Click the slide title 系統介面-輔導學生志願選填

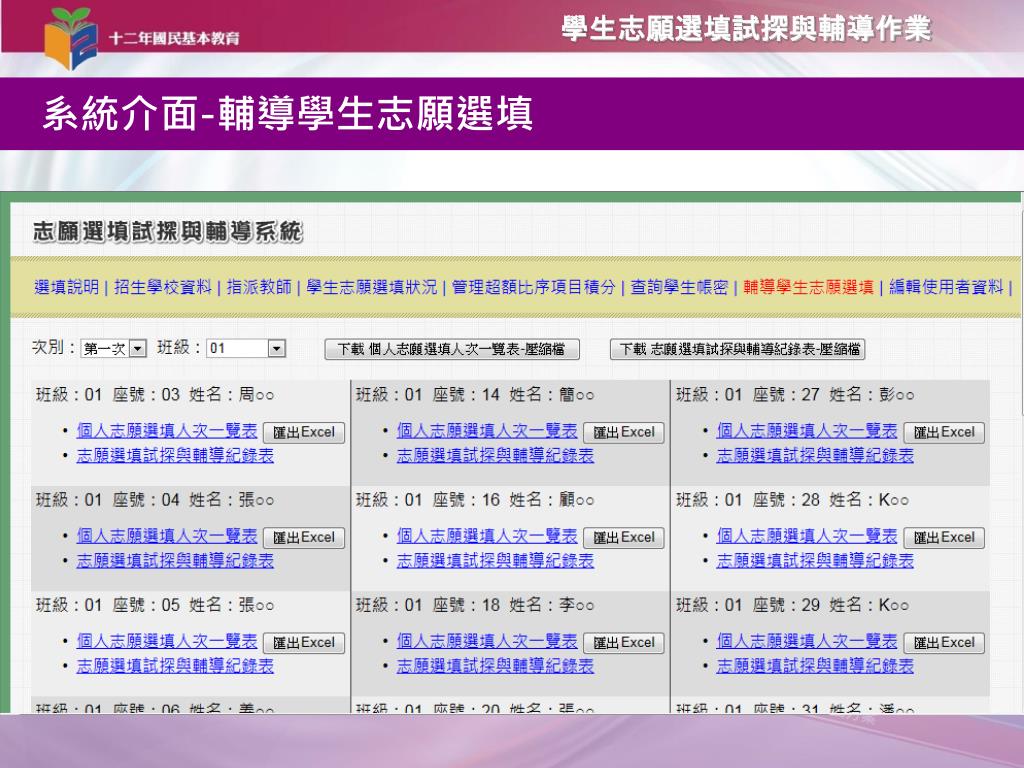coord(288,114)
